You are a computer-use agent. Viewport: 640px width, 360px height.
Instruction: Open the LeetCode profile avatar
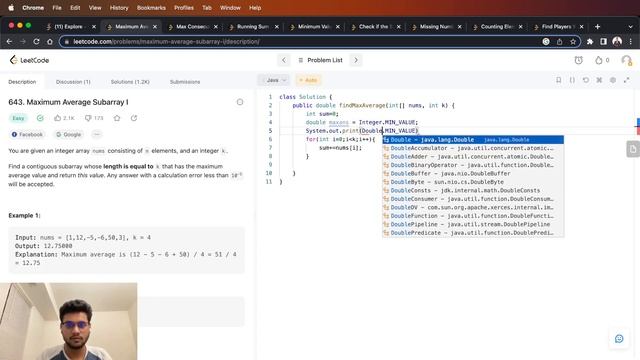pyautogui.click(x=627, y=60)
